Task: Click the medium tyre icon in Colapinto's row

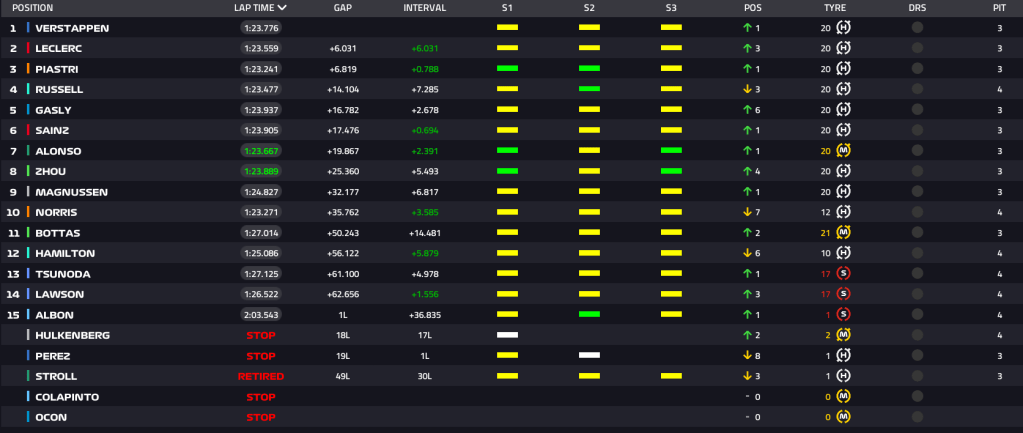Action: 843,396
